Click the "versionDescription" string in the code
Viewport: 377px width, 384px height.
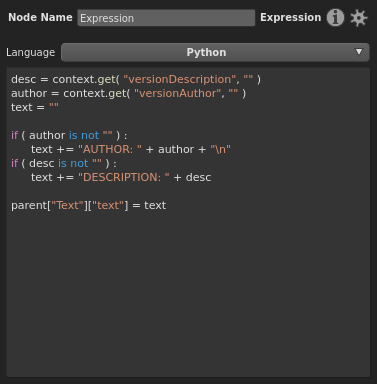180,79
